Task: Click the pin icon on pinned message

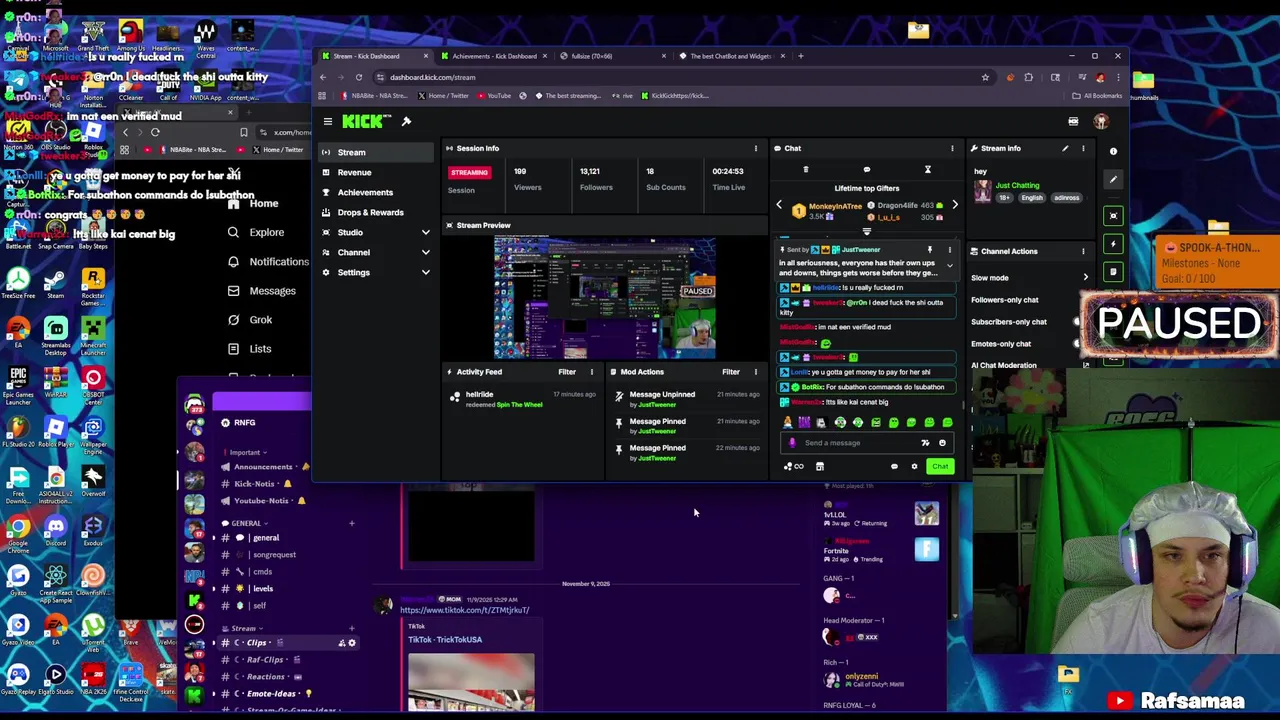Action: point(929,249)
